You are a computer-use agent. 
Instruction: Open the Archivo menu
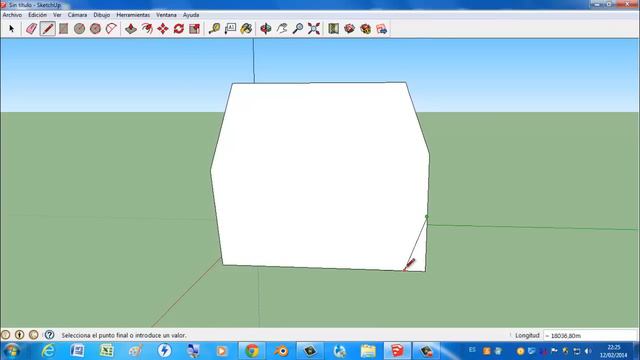click(12, 15)
